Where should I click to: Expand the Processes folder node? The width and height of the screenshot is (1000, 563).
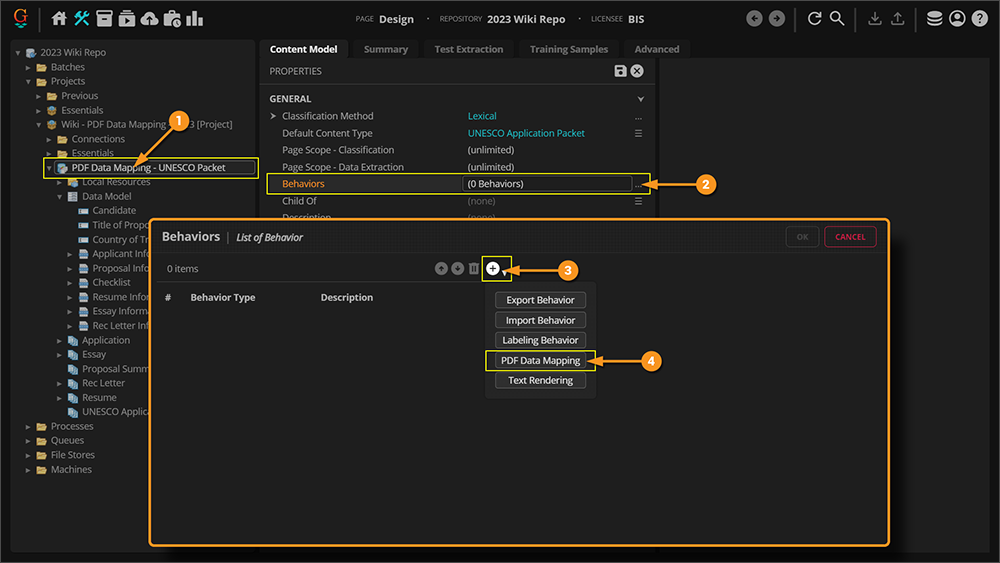point(28,426)
